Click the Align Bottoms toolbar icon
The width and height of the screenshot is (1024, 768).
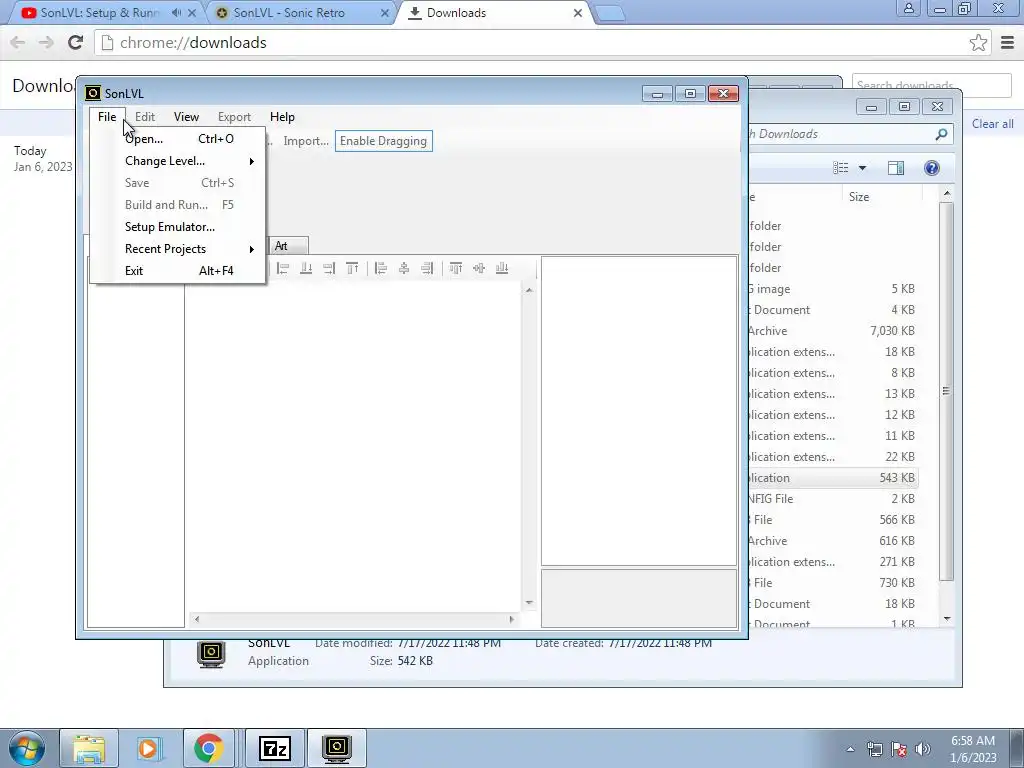coord(502,268)
